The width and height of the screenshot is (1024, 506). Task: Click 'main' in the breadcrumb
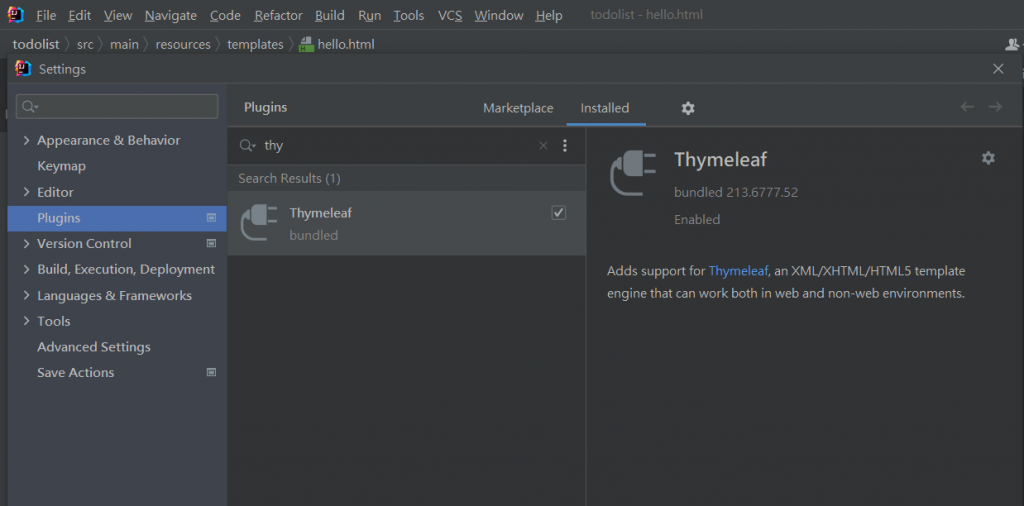[124, 44]
